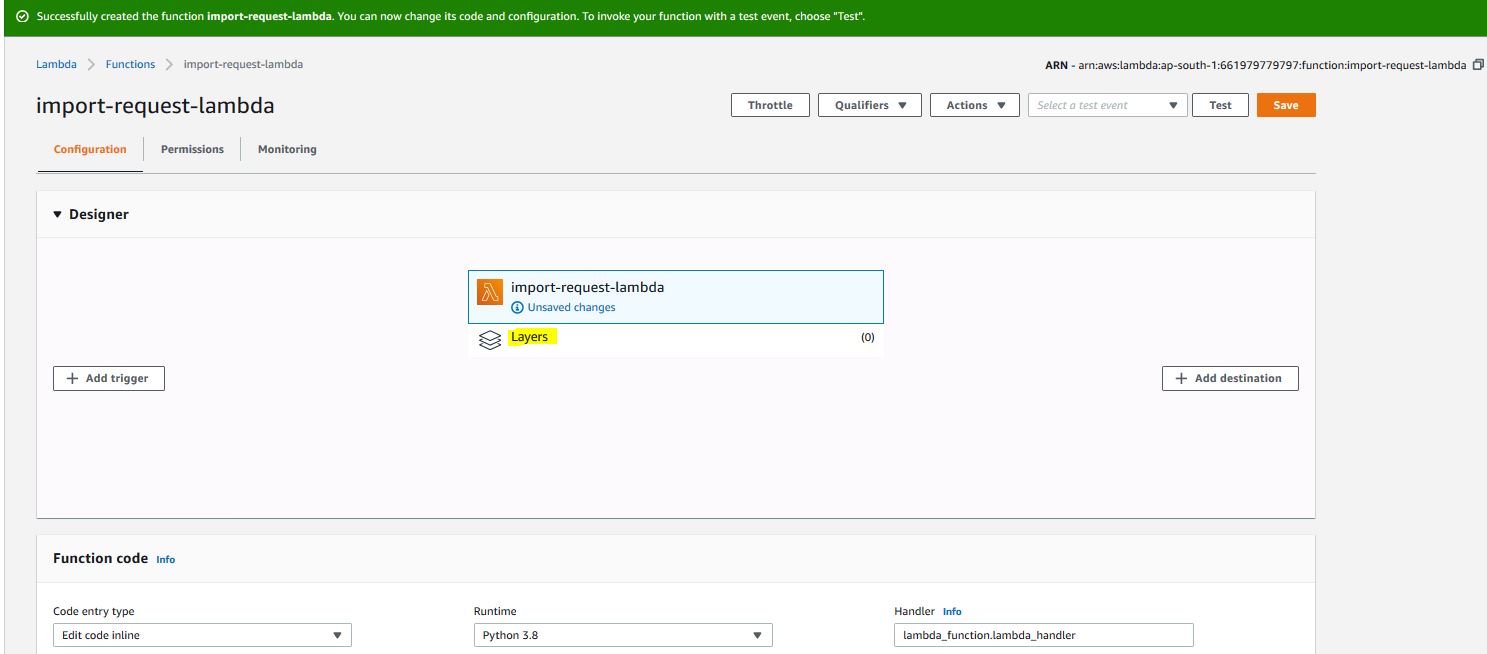1487x654 pixels.
Task: Open the Runtime Python 3.8 dropdown
Action: (x=622, y=635)
